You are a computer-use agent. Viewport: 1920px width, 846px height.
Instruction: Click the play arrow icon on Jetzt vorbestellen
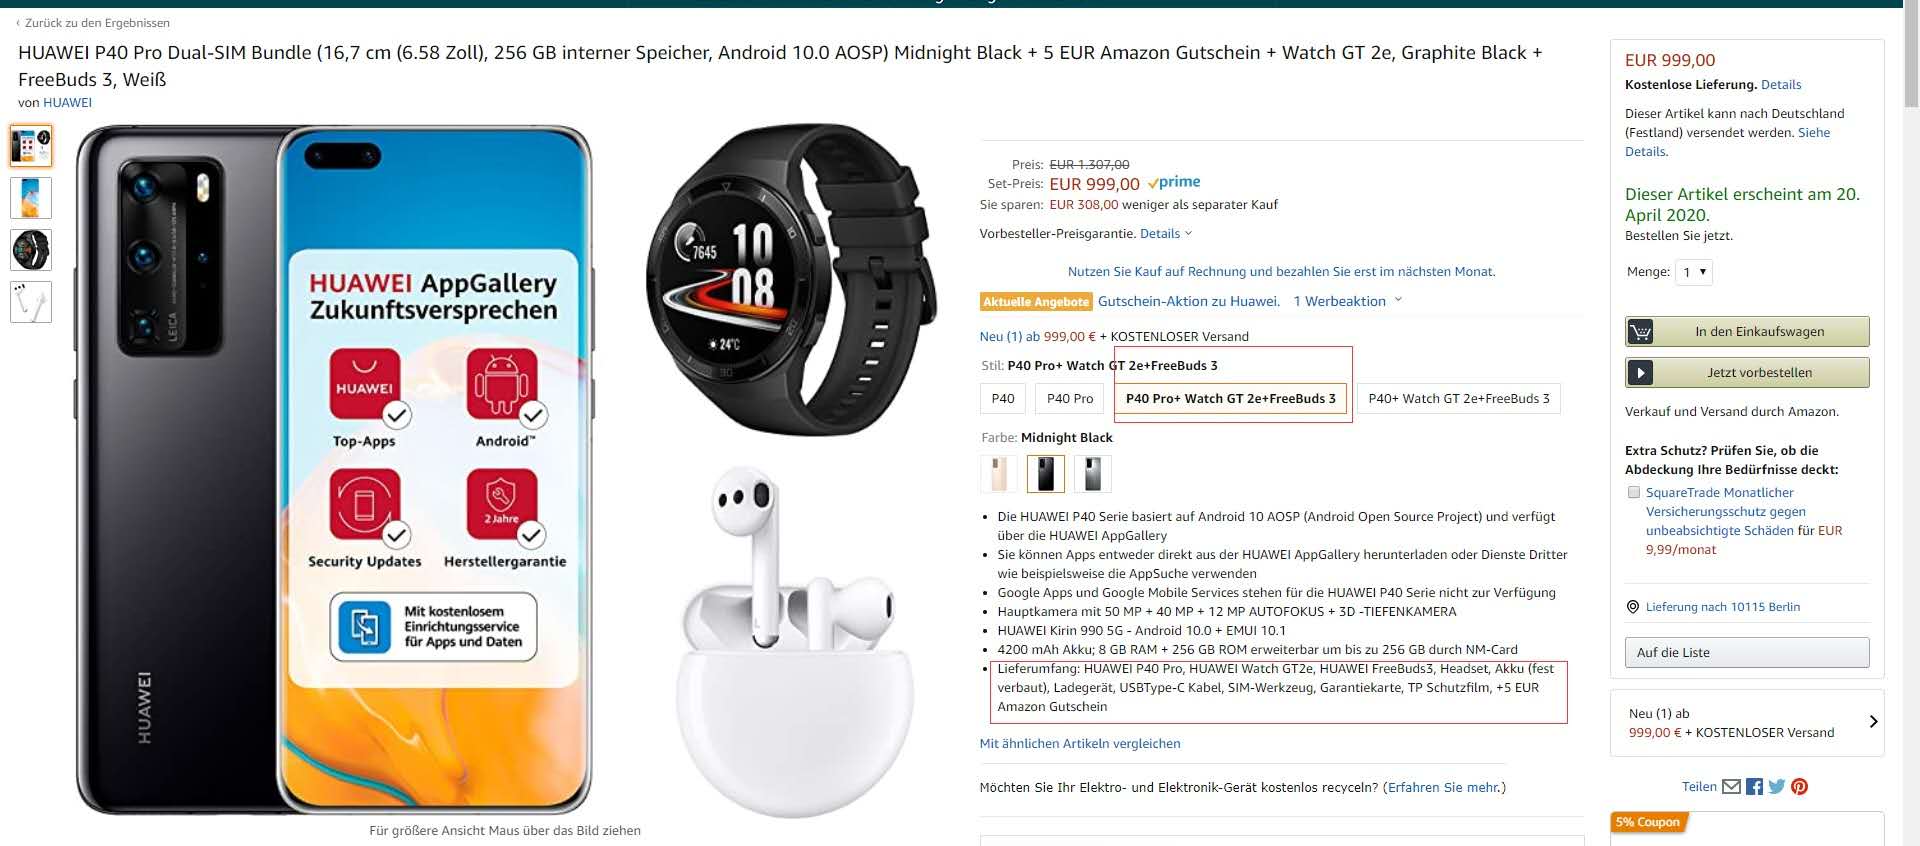point(1640,372)
